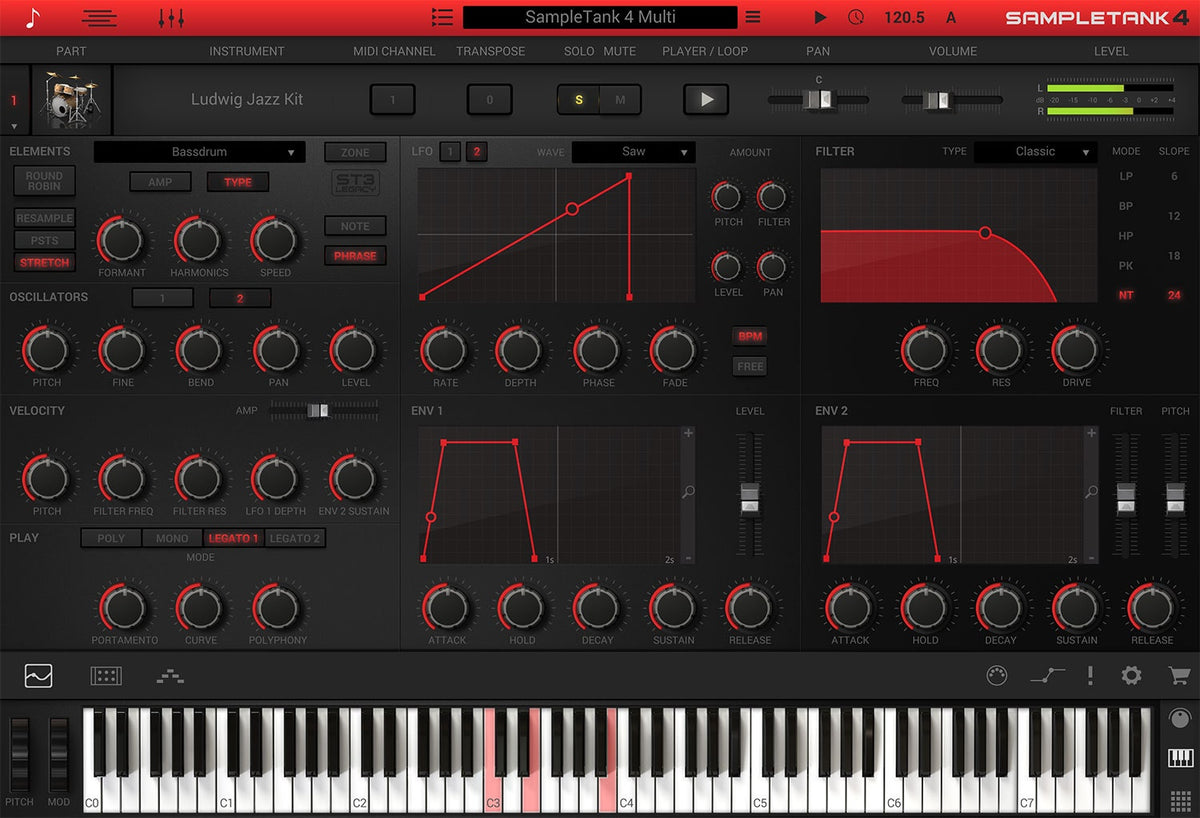Click the tempo sync clock icon
Viewport: 1200px width, 818px height.
pyautogui.click(x=856, y=17)
